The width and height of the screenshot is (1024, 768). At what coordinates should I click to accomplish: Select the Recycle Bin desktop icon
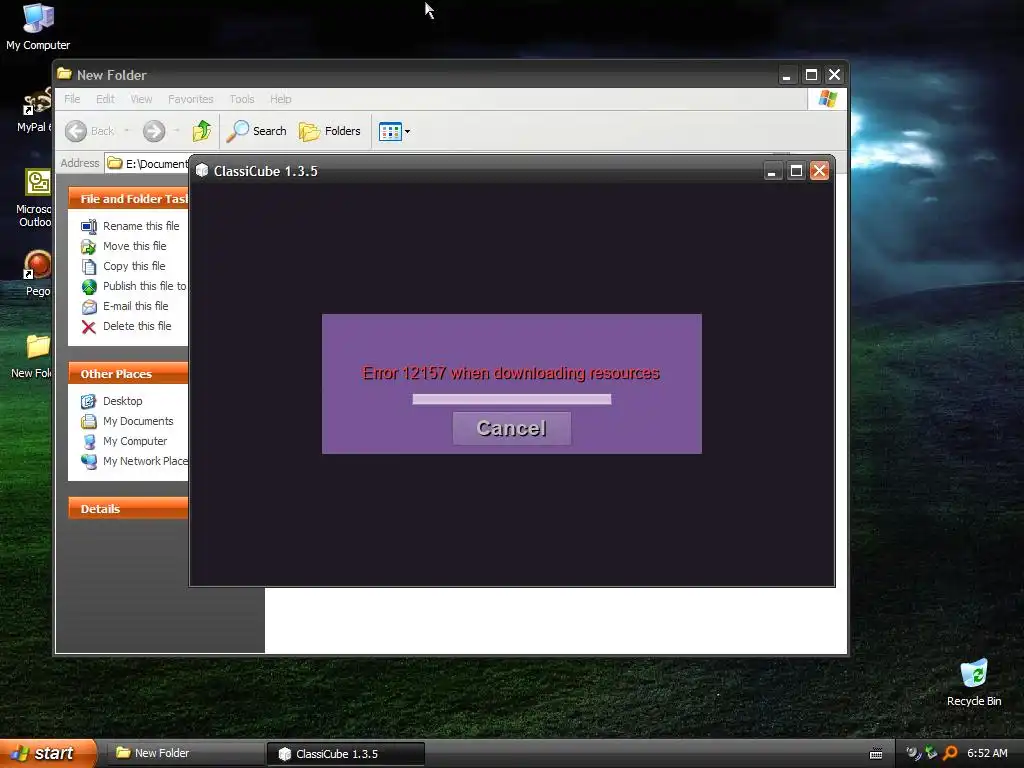(974, 682)
